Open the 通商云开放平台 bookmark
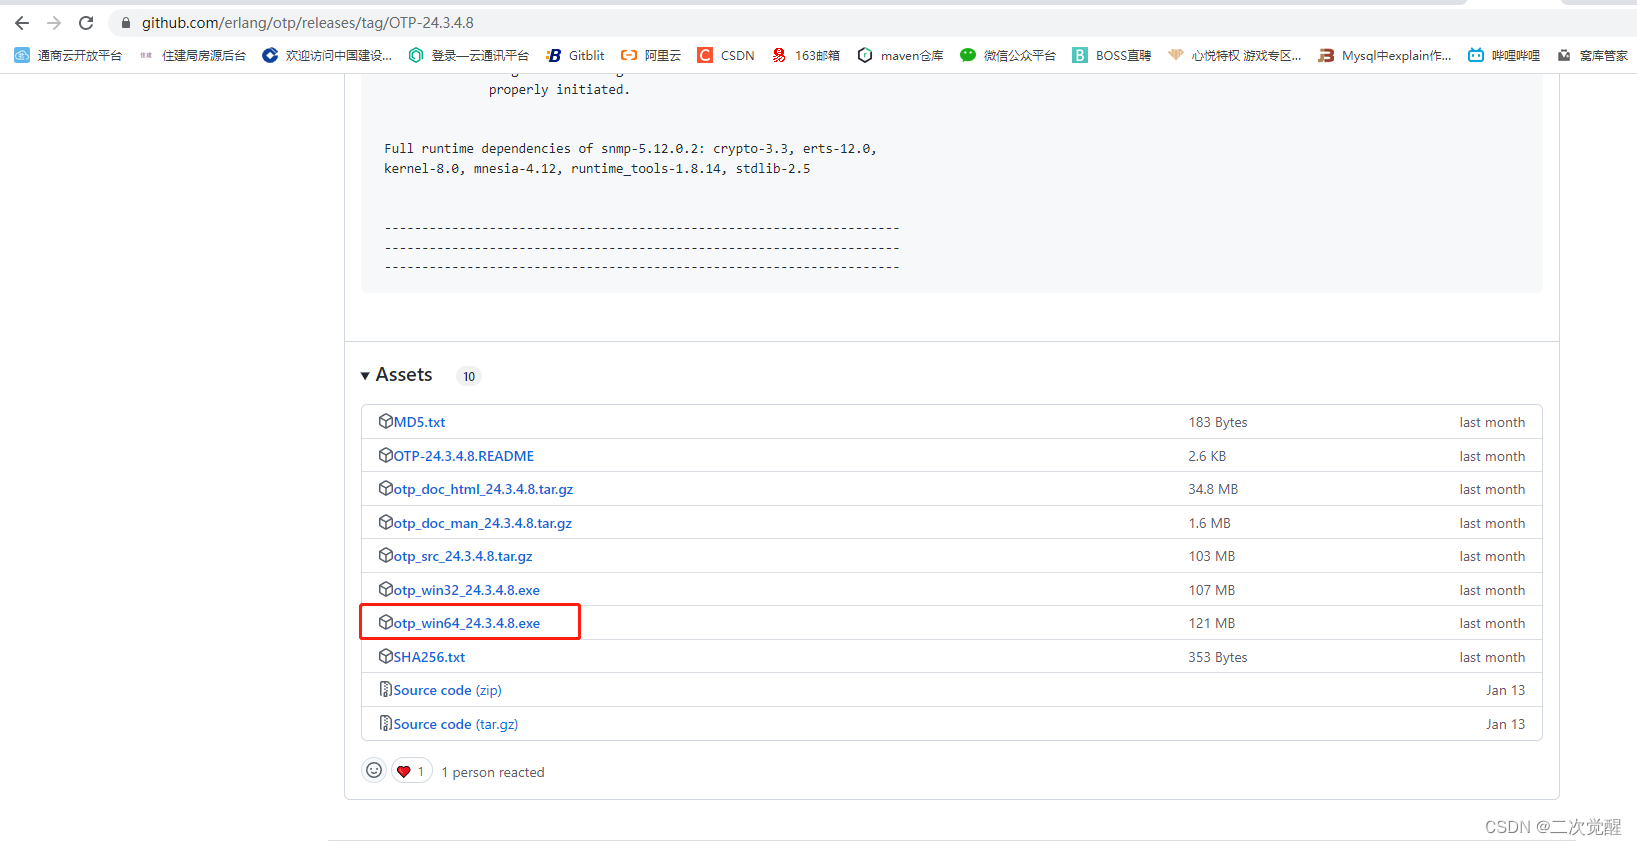The image size is (1637, 845). click(68, 55)
